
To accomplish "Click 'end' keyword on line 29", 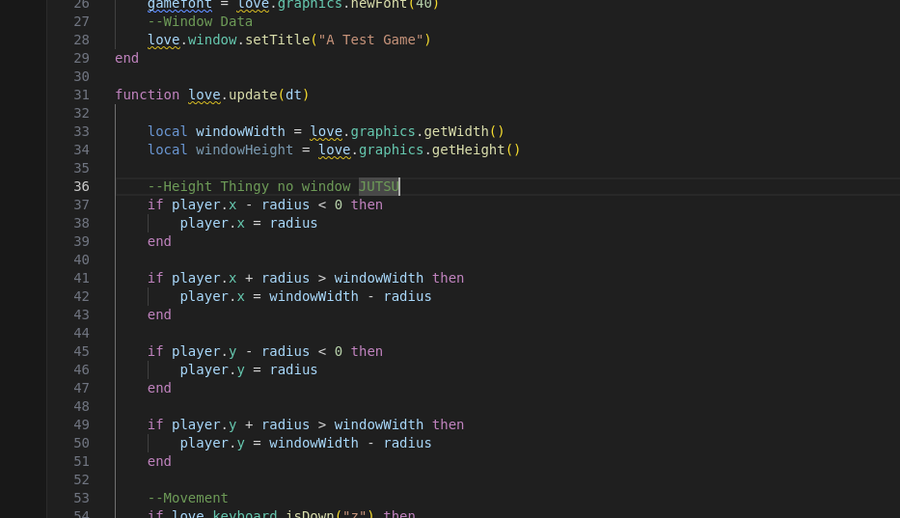I will pyautogui.click(x=127, y=58).
